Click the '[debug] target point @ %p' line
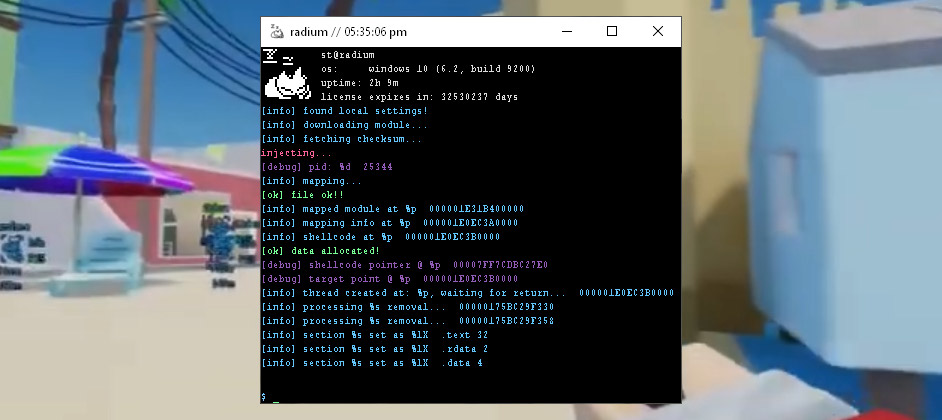 [x=389, y=279]
